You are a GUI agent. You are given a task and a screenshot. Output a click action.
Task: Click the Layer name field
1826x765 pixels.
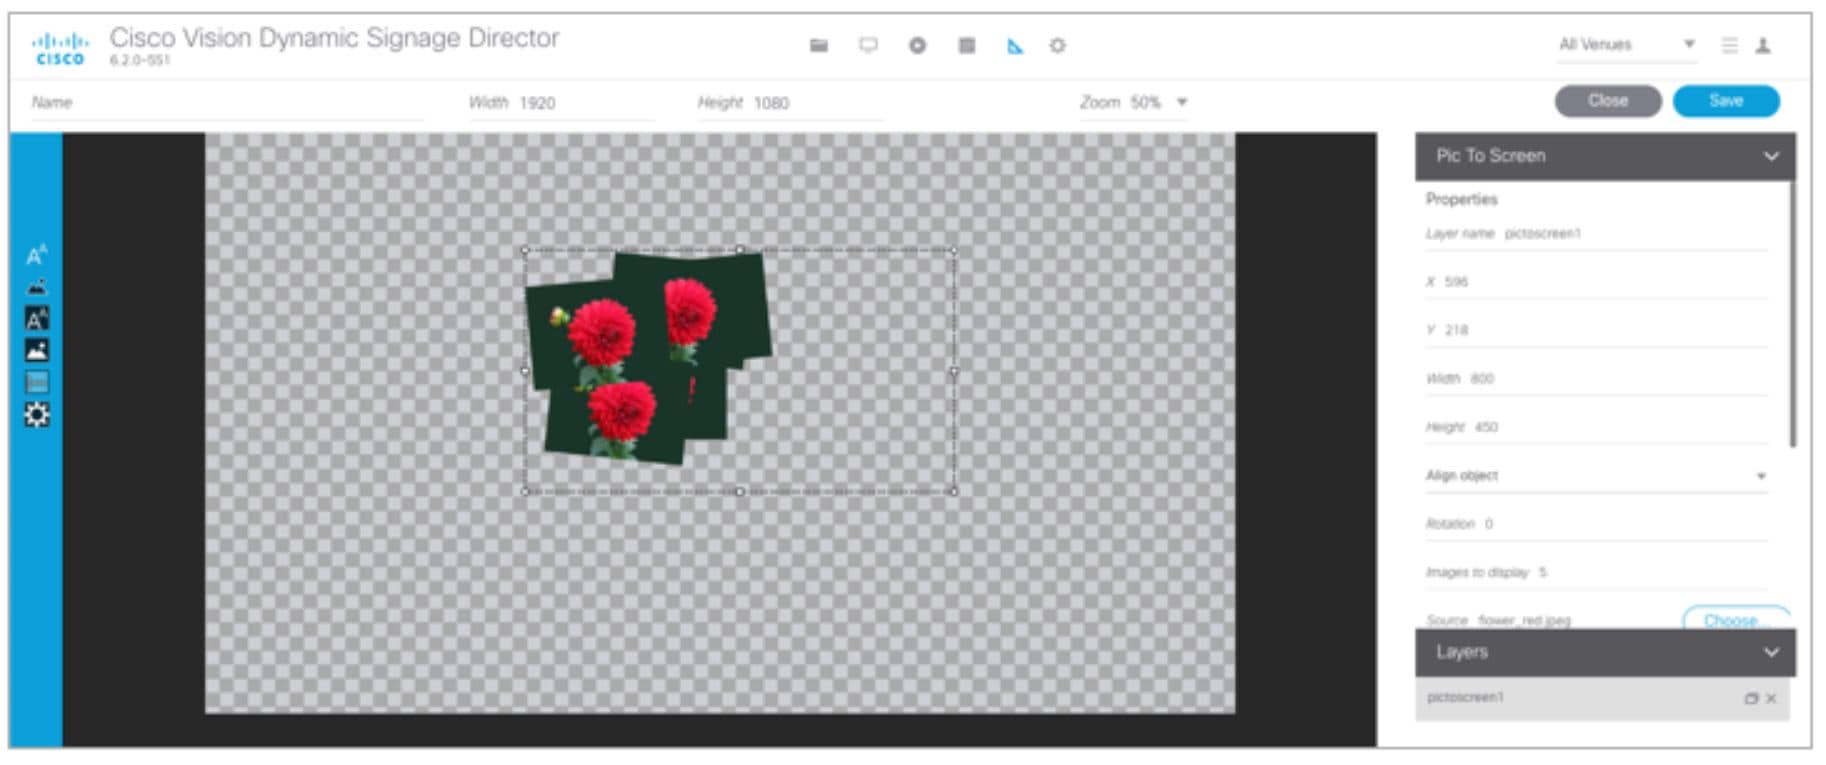pyautogui.click(x=1596, y=234)
